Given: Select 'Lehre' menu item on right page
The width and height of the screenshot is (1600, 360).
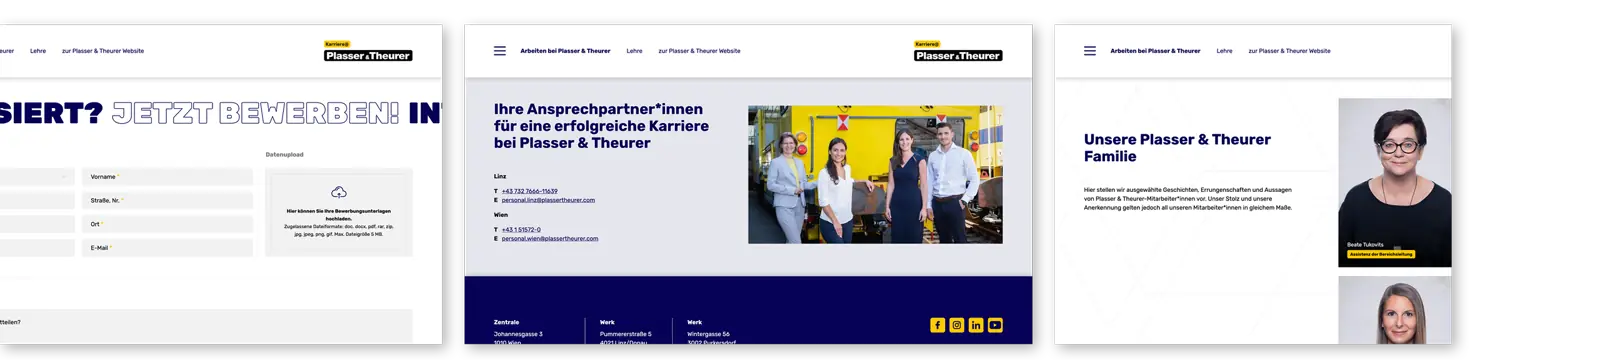Looking at the screenshot, I should pos(1224,51).
